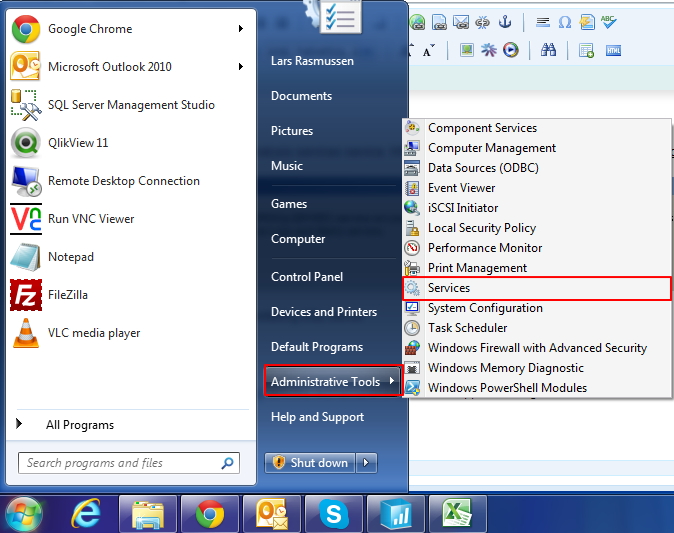The width and height of the screenshot is (674, 533).
Task: Click the Shut down button
Action: click(x=310, y=463)
